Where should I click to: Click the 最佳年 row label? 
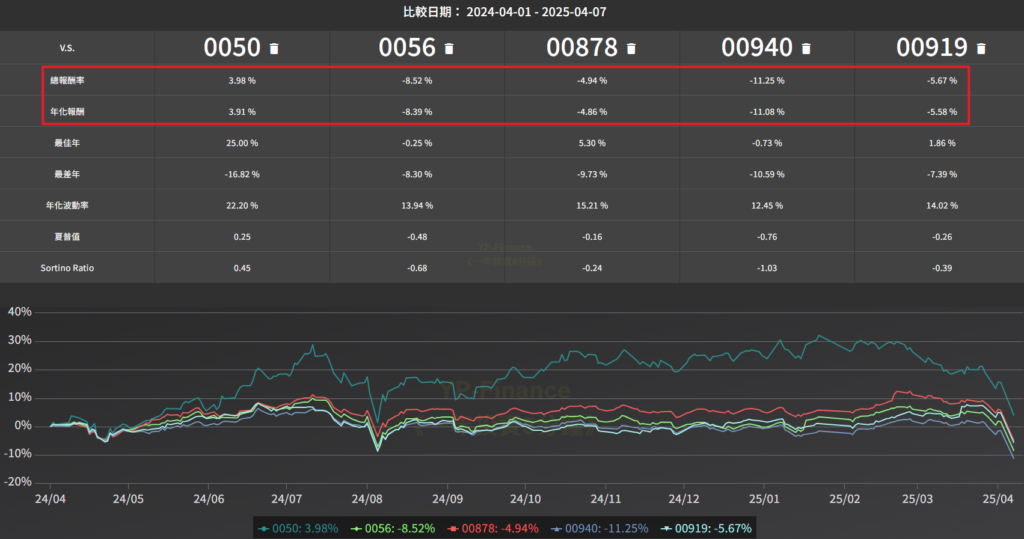point(67,143)
